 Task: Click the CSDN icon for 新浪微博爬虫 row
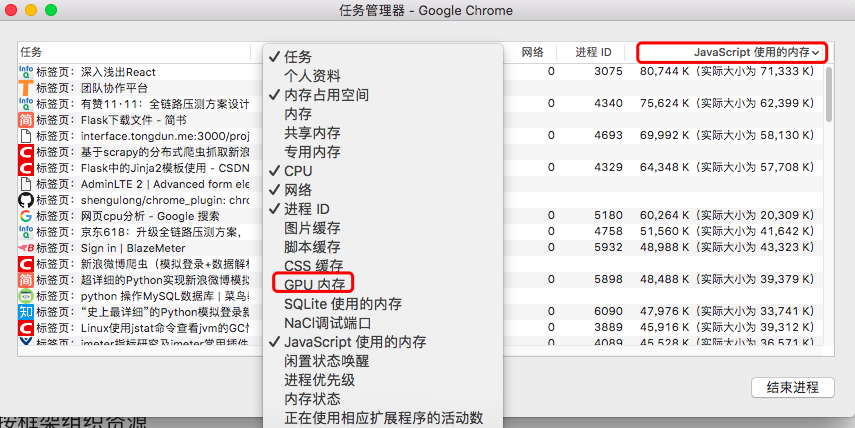click(26, 264)
